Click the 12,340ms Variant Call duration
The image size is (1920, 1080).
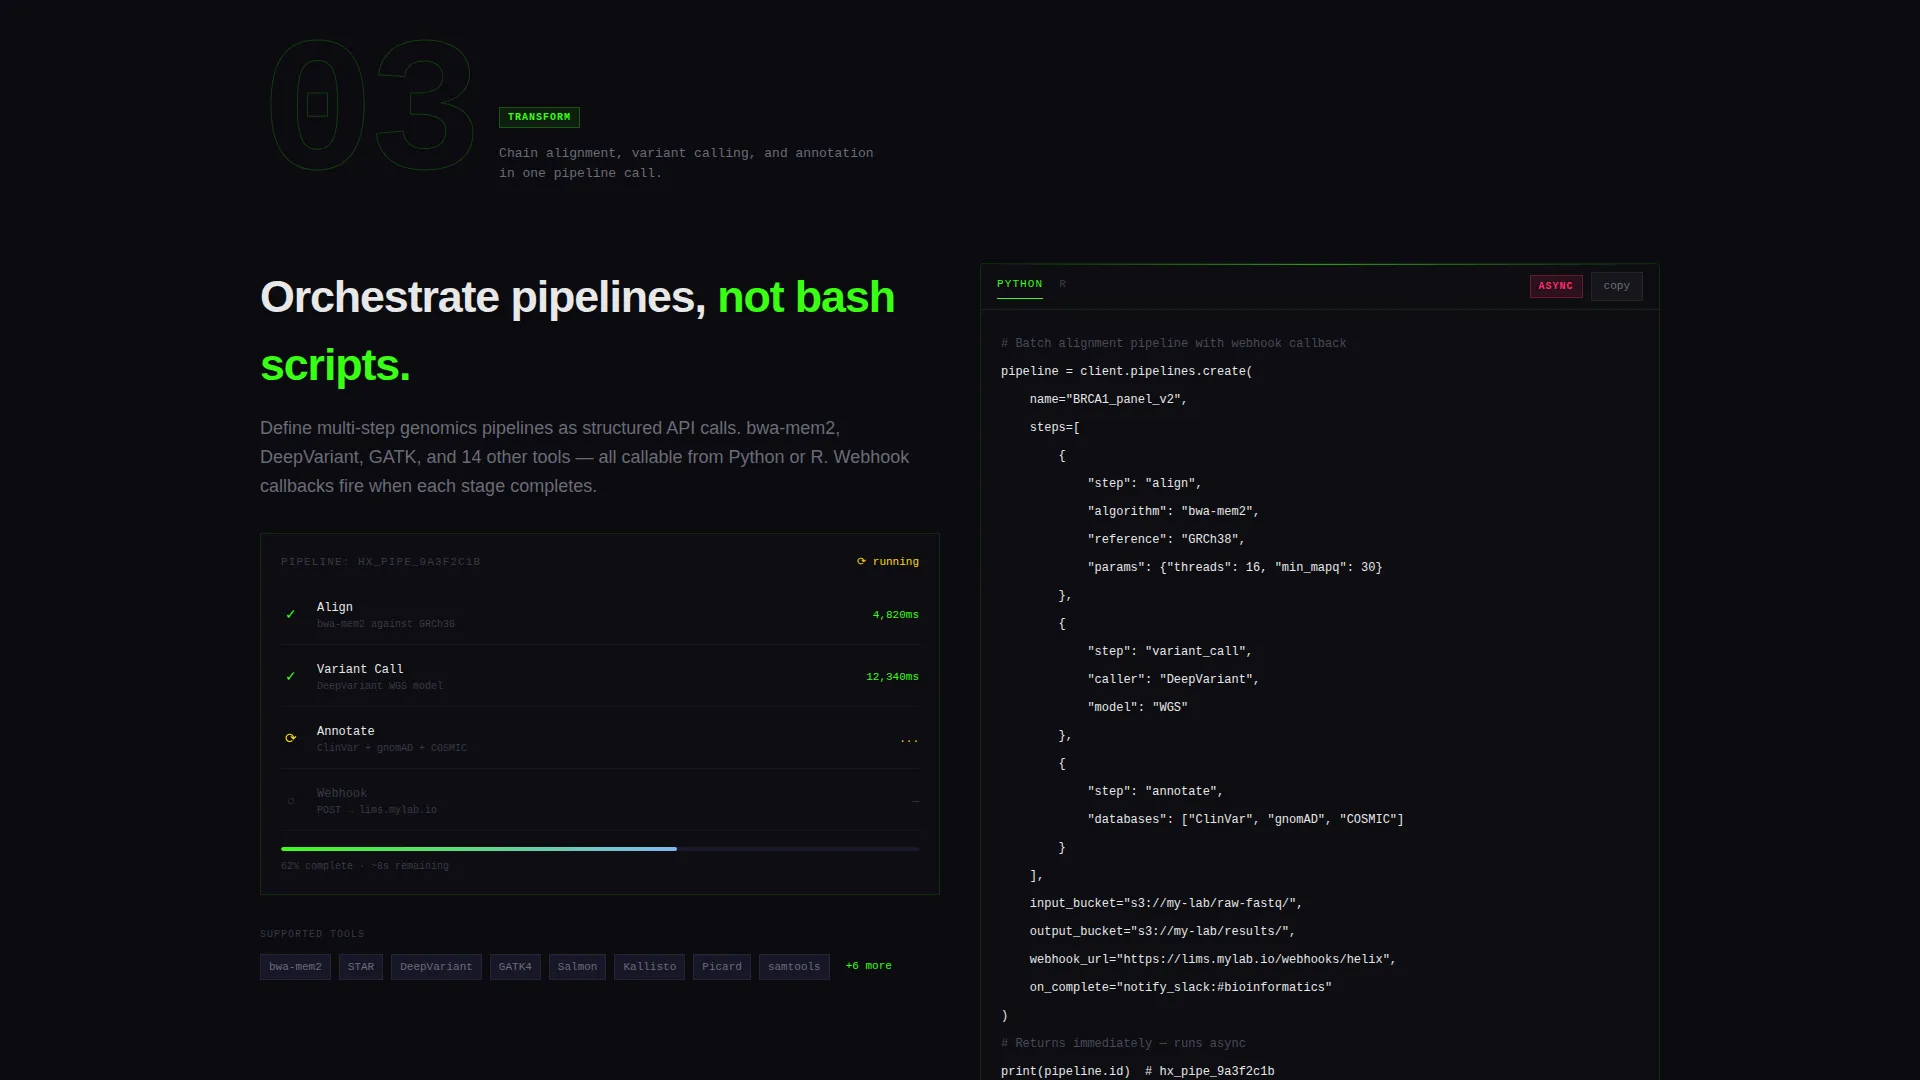(x=892, y=677)
